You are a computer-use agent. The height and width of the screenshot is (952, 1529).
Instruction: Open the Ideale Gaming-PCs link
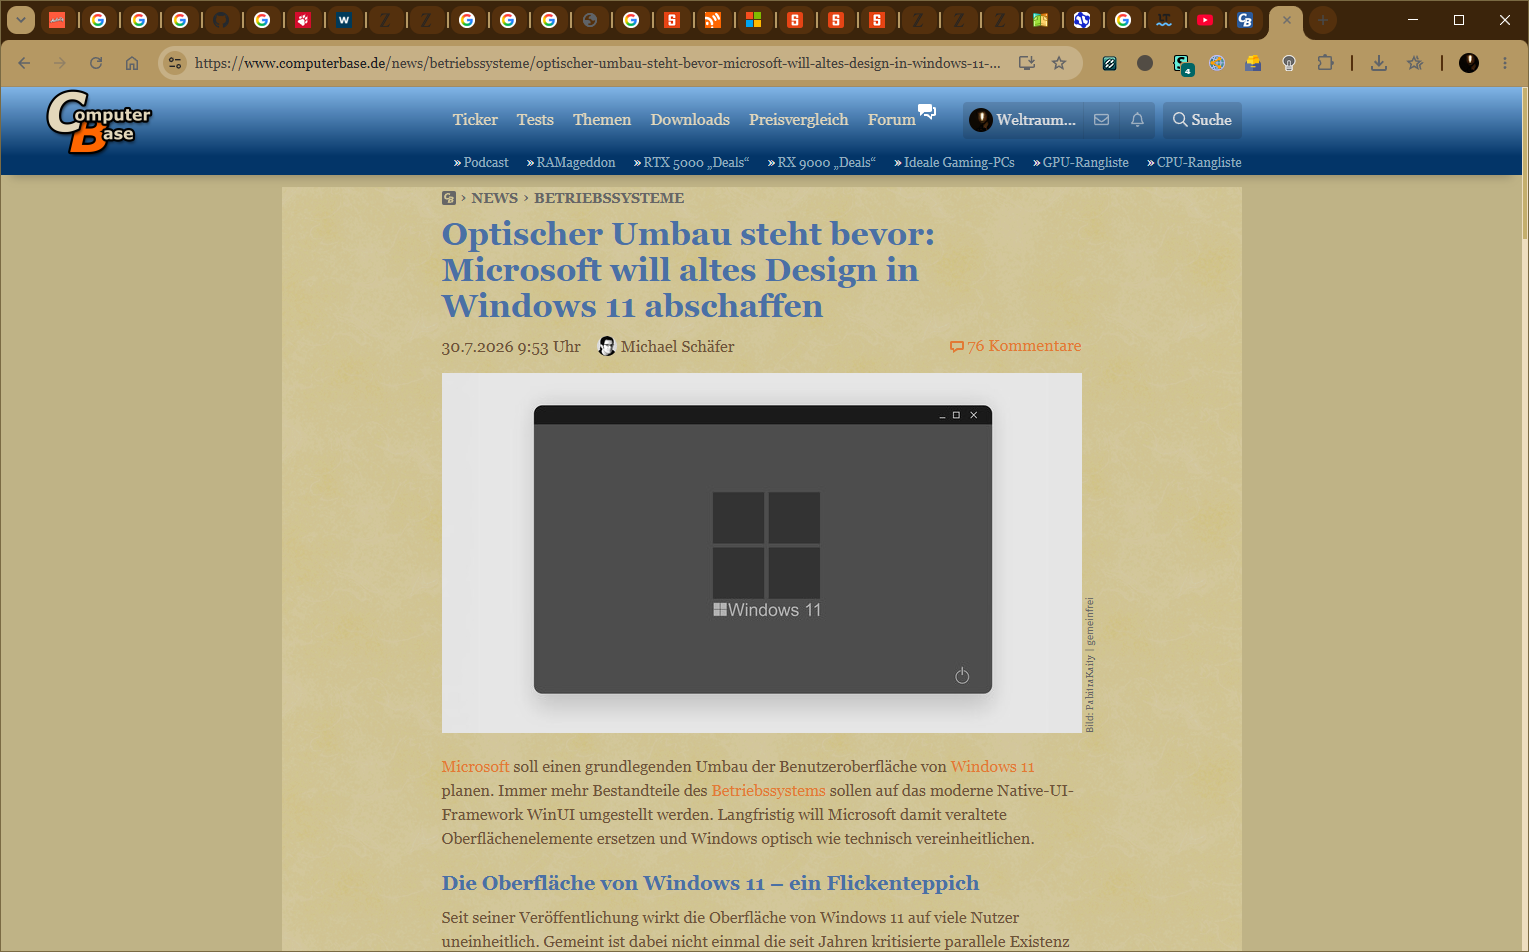[954, 162]
